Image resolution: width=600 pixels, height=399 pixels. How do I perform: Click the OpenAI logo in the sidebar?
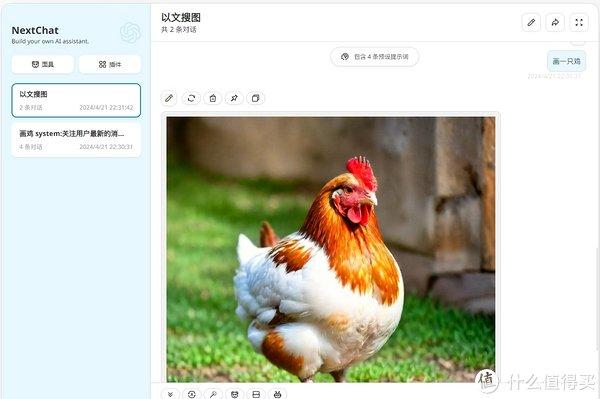(x=130, y=33)
